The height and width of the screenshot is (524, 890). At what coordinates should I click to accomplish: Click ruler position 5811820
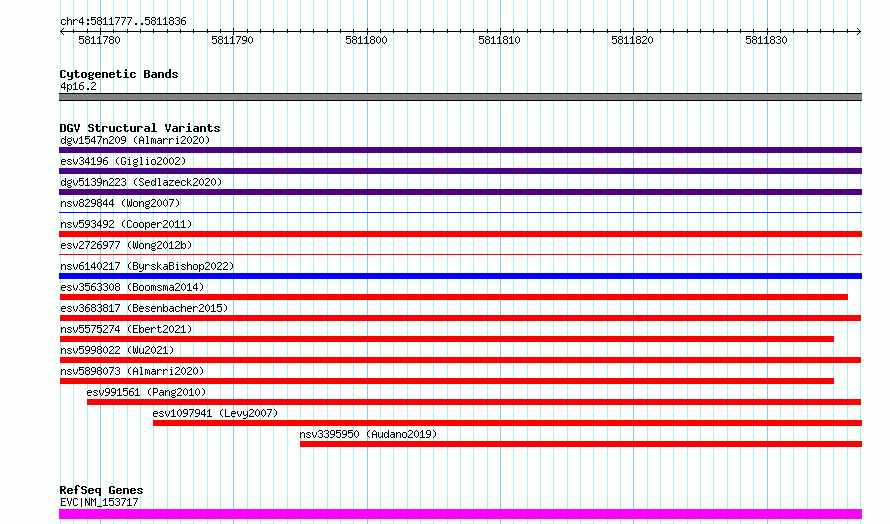632,40
